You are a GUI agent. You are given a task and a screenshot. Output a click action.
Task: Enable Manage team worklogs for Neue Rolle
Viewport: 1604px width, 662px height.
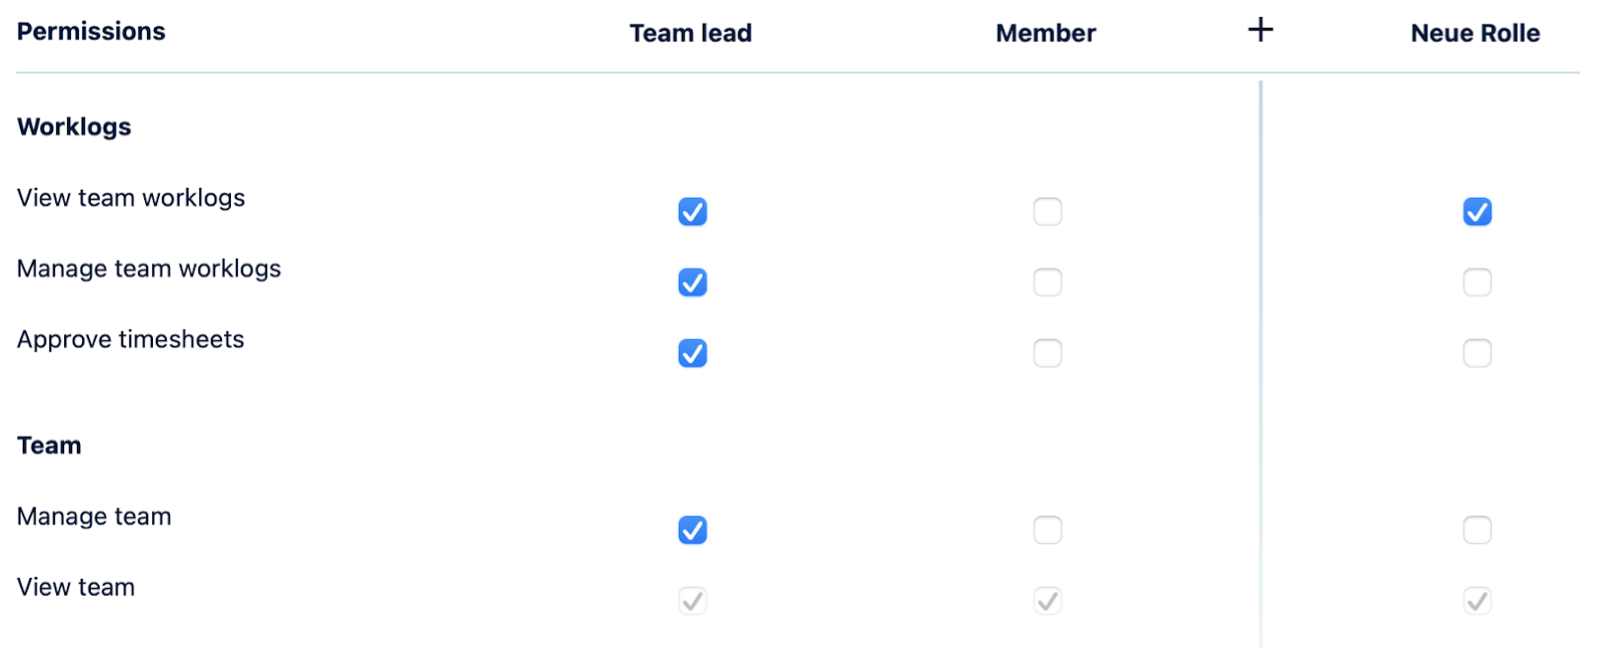point(1476,283)
